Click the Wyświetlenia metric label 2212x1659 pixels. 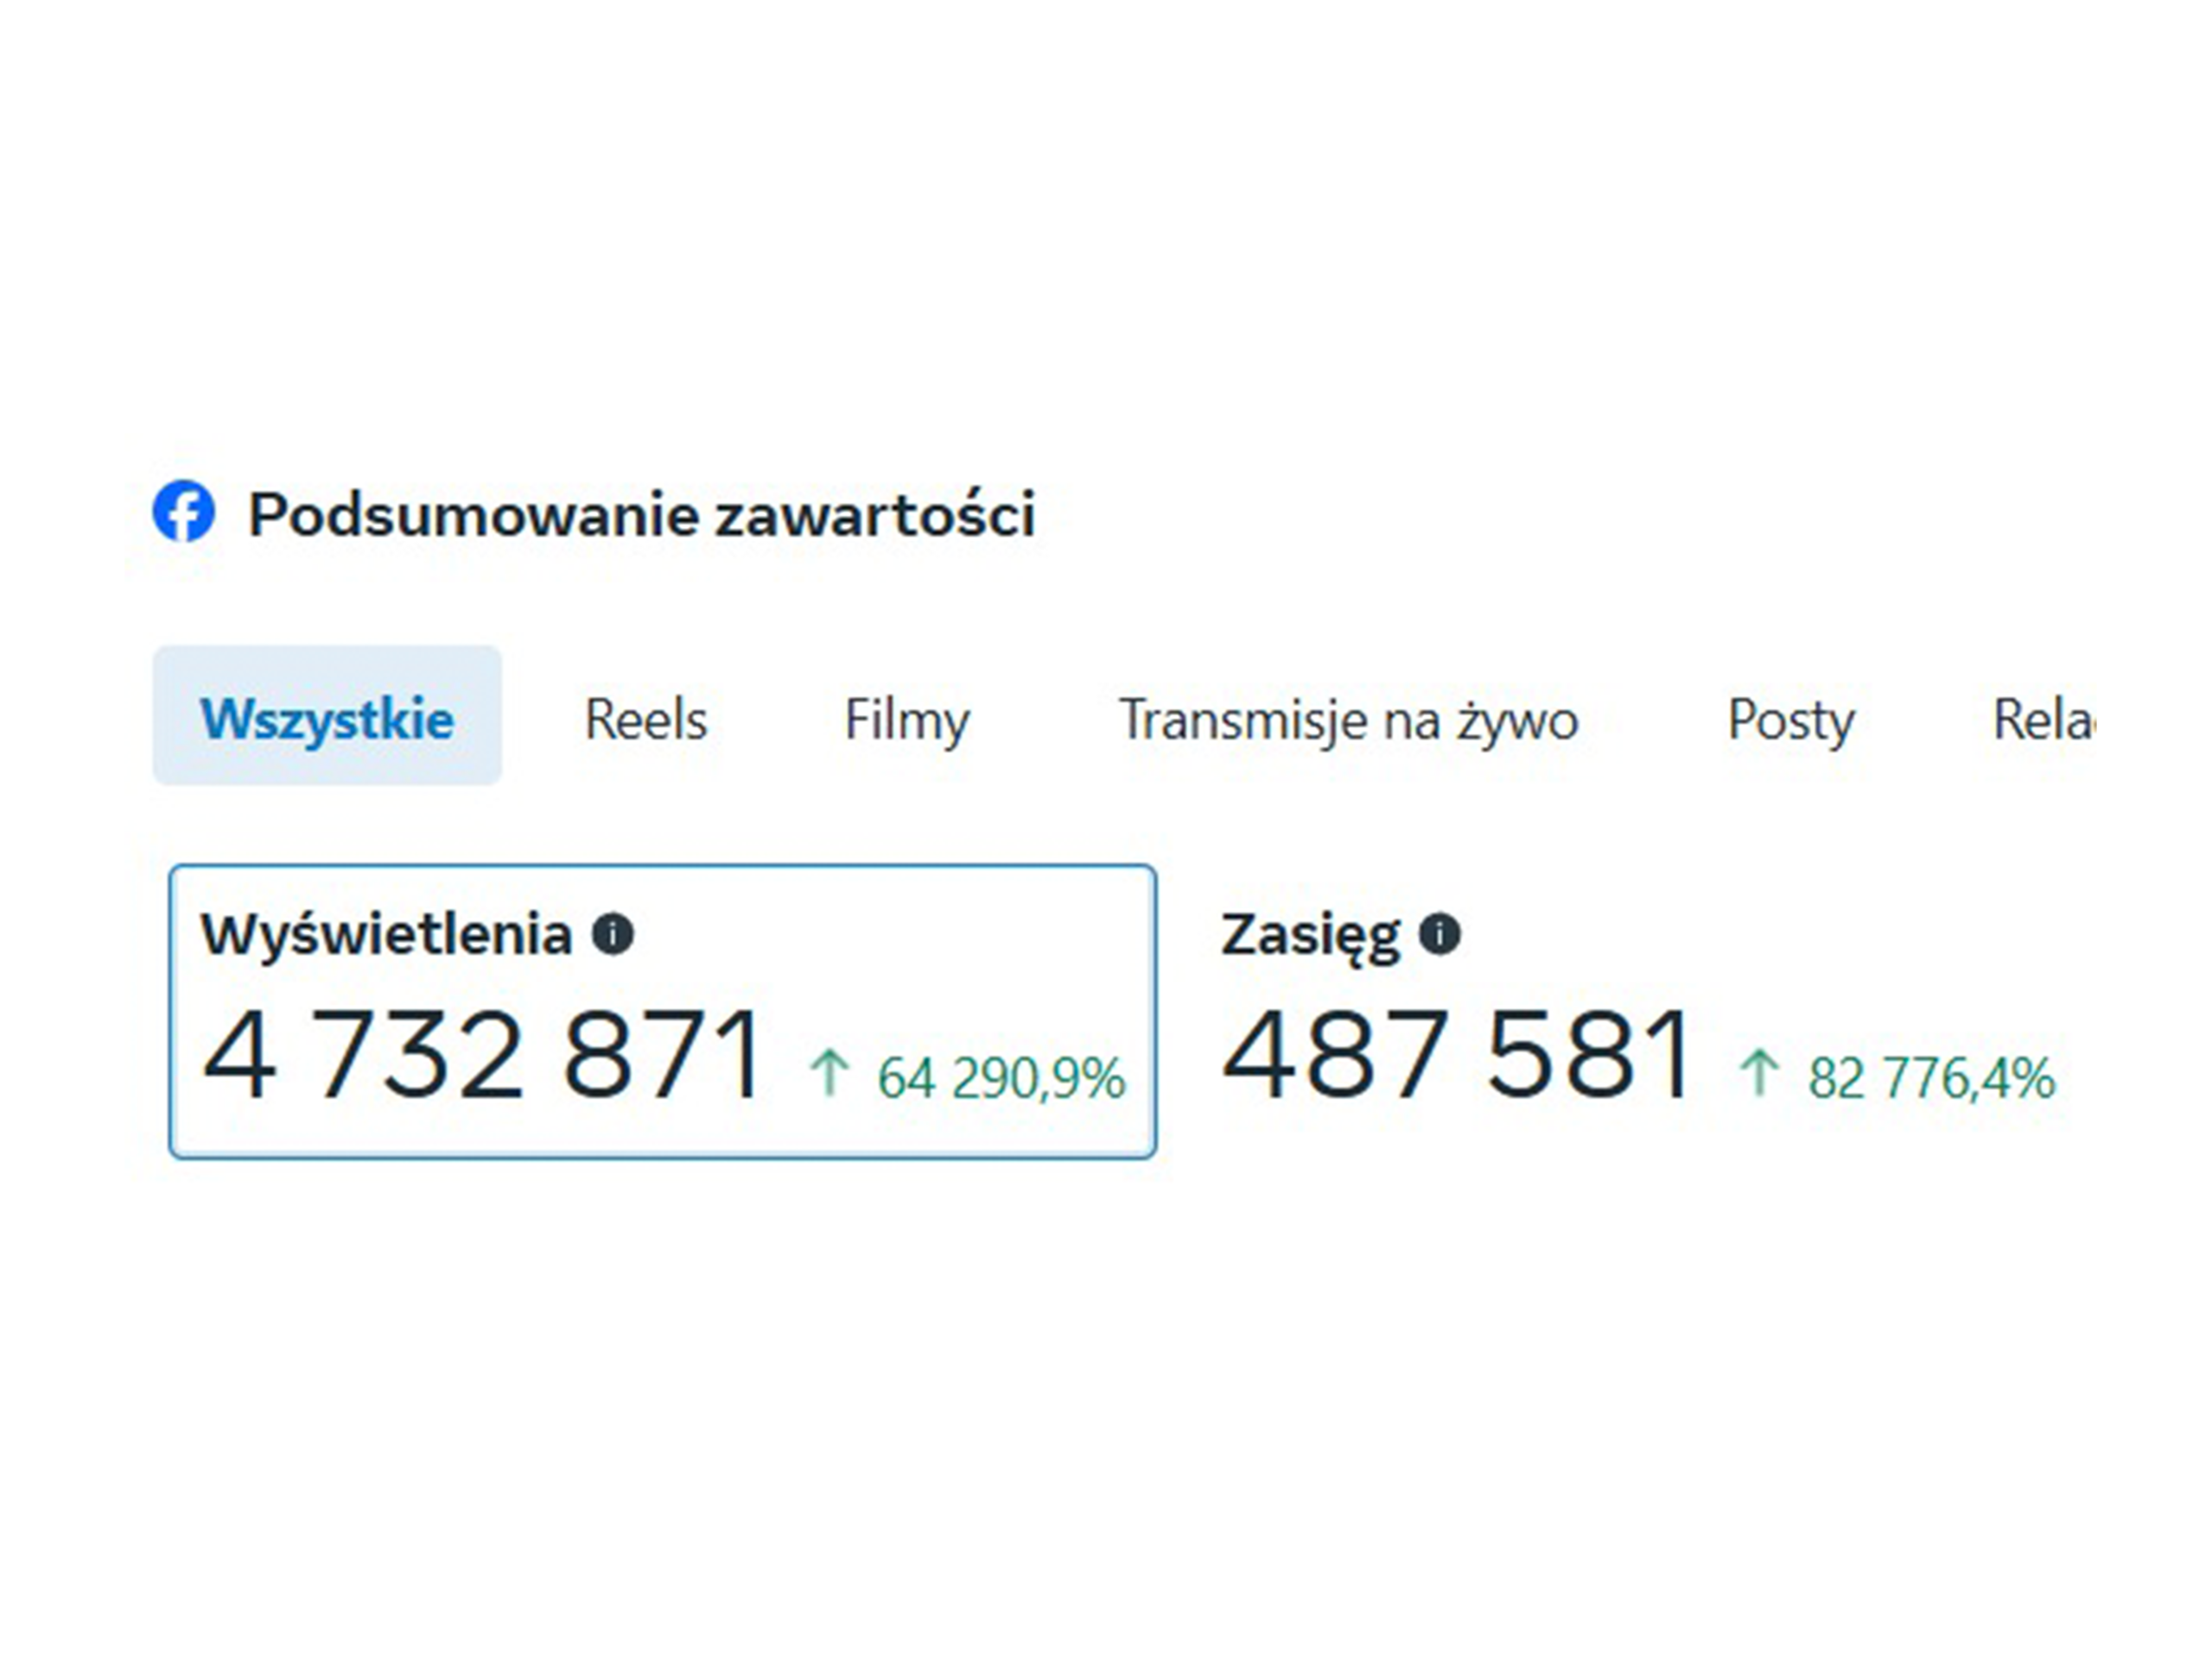[x=386, y=935]
